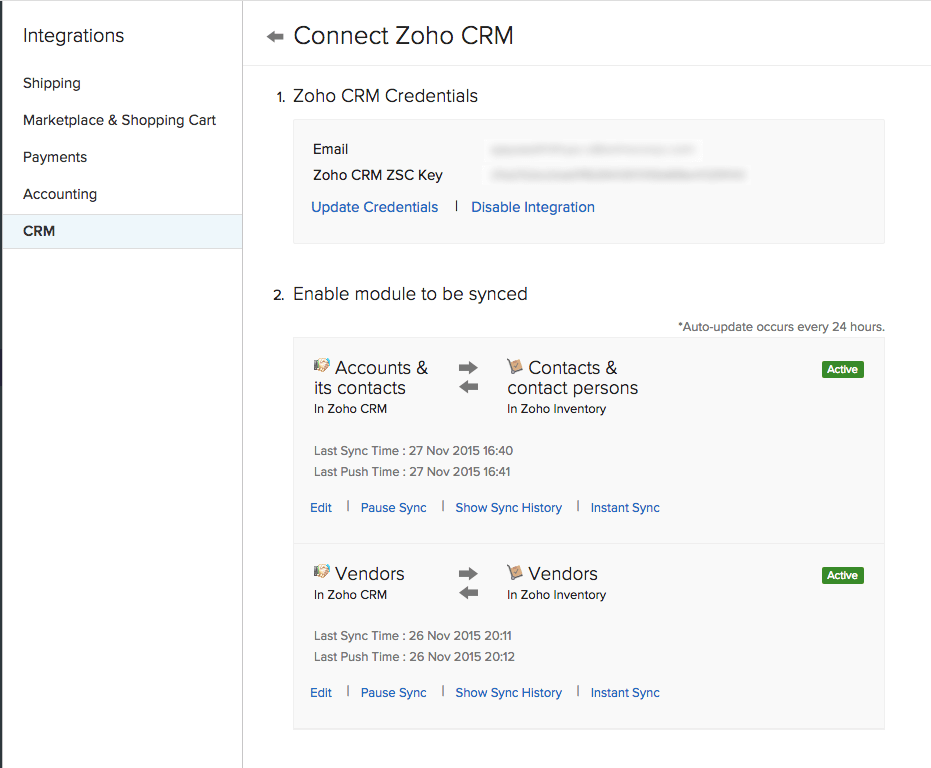Click 'Last Sync Time : 27 Nov 2015 16:40' text
Screen dimensions: 931x768
point(413,451)
